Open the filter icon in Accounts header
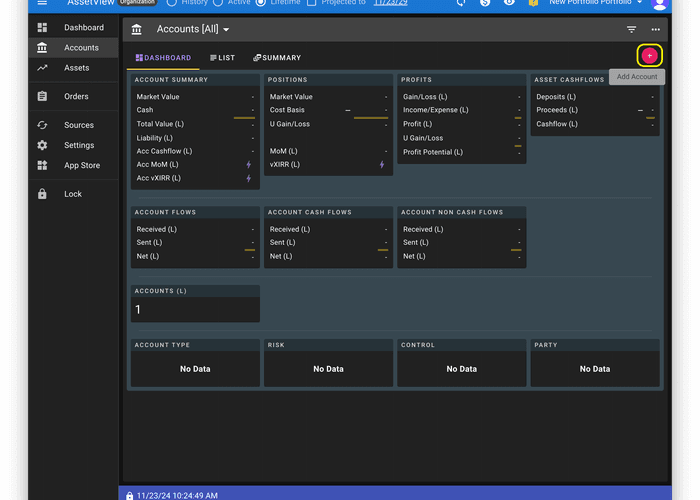 631,30
